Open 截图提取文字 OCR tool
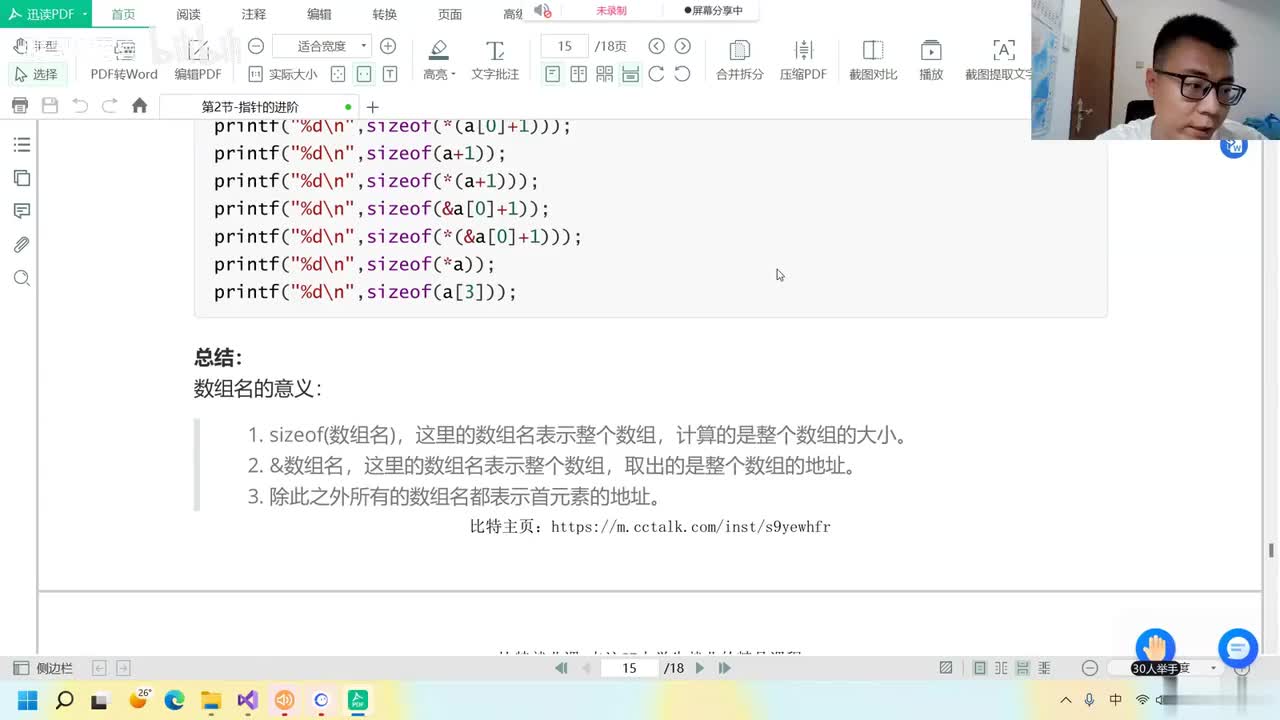 tap(998, 60)
